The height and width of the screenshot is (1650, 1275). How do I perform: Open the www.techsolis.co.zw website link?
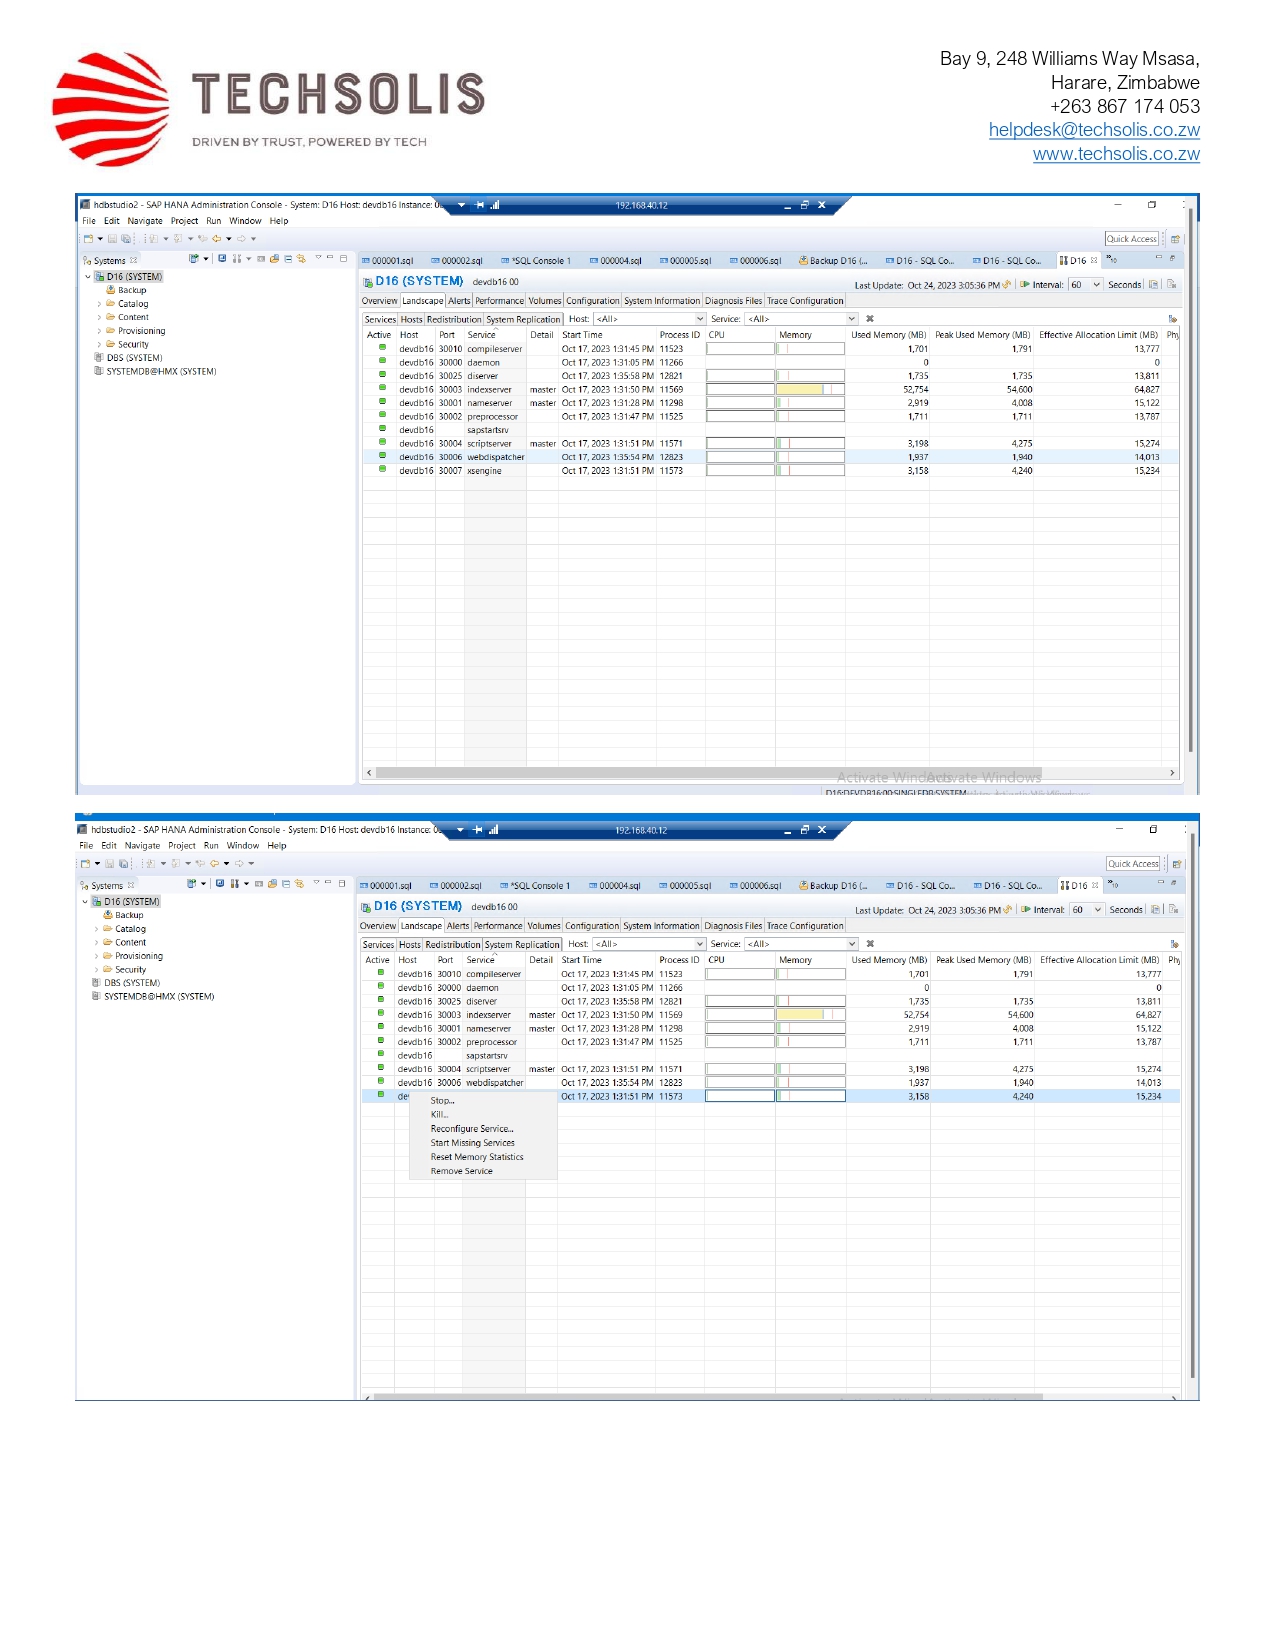pyautogui.click(x=1115, y=154)
